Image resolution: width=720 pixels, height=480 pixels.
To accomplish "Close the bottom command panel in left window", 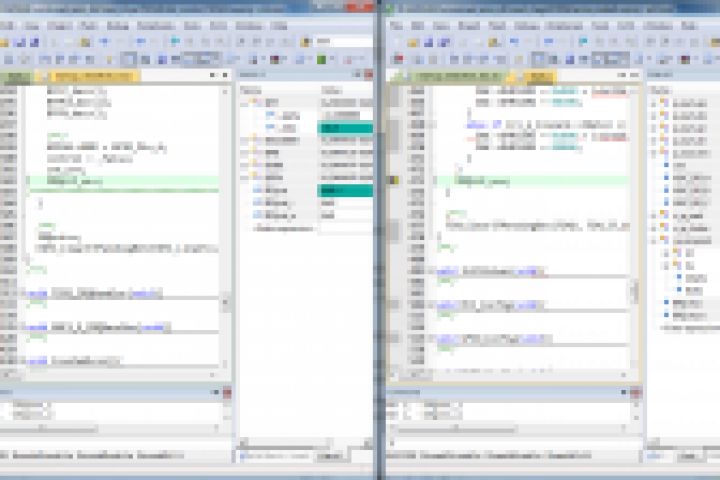I will click(227, 392).
